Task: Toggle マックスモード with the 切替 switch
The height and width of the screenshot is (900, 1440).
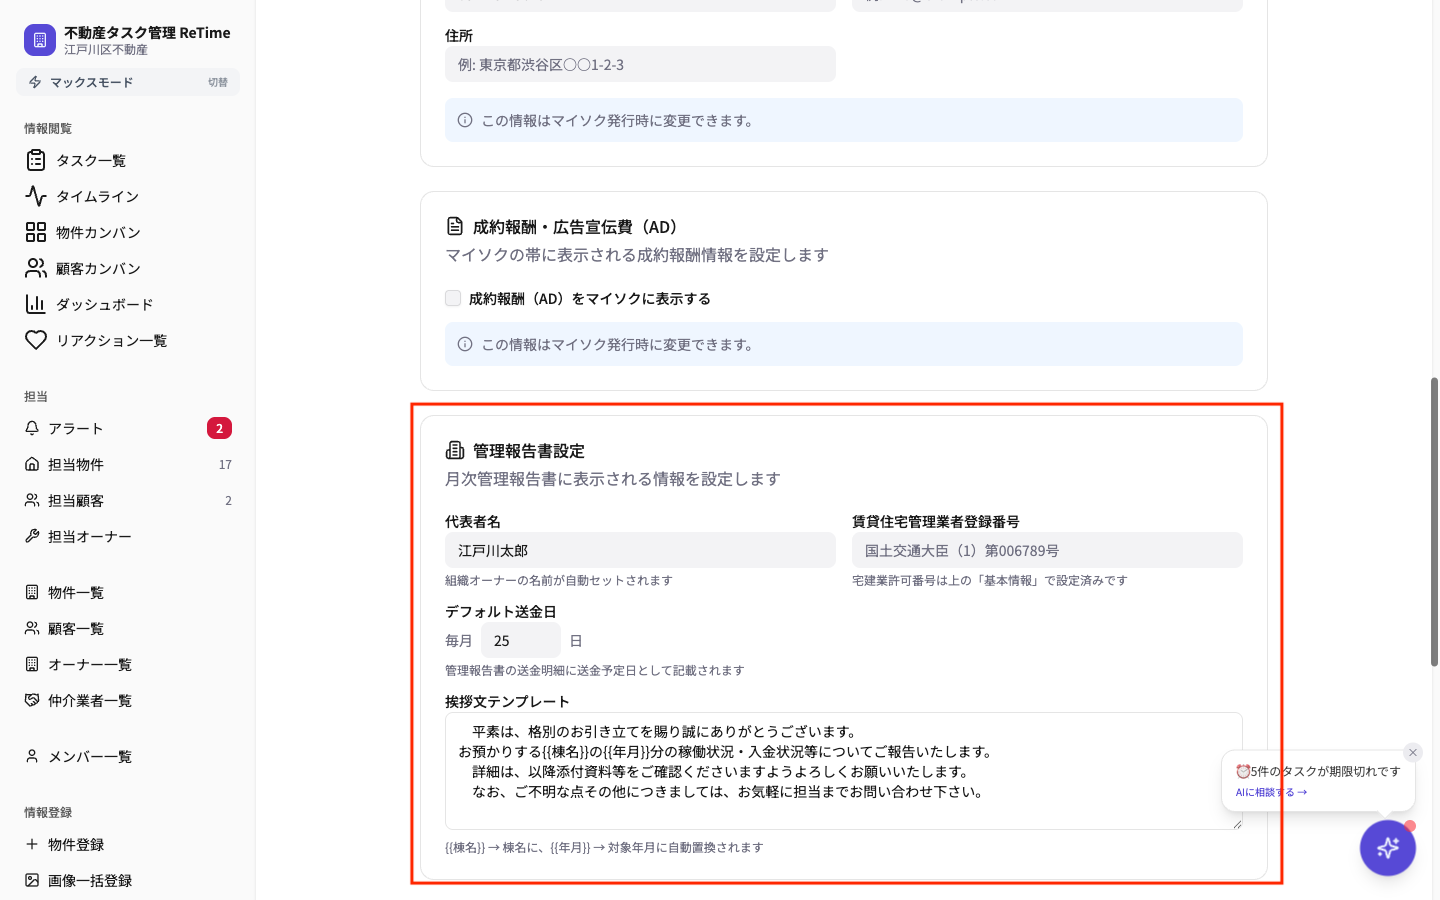Action: (x=218, y=82)
